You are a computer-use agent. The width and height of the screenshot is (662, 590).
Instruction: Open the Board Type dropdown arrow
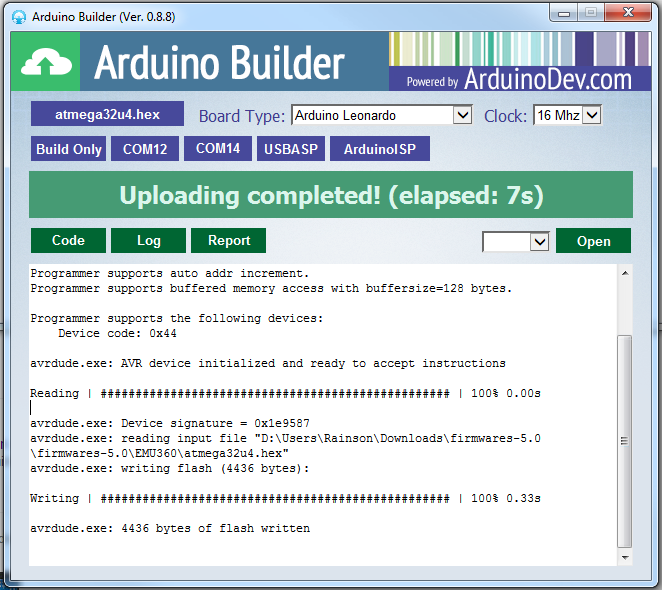point(462,115)
